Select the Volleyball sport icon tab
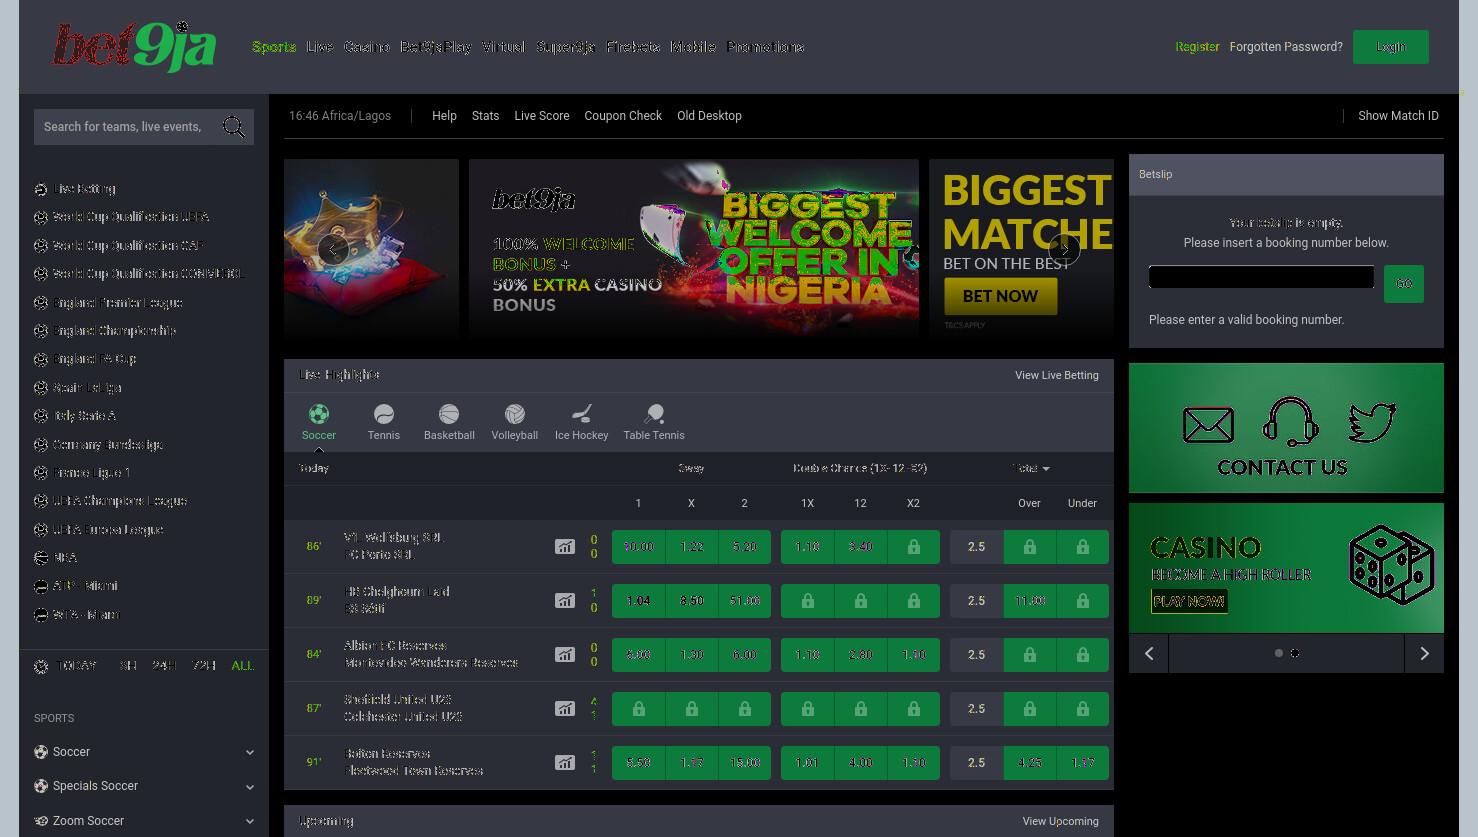 coord(515,422)
